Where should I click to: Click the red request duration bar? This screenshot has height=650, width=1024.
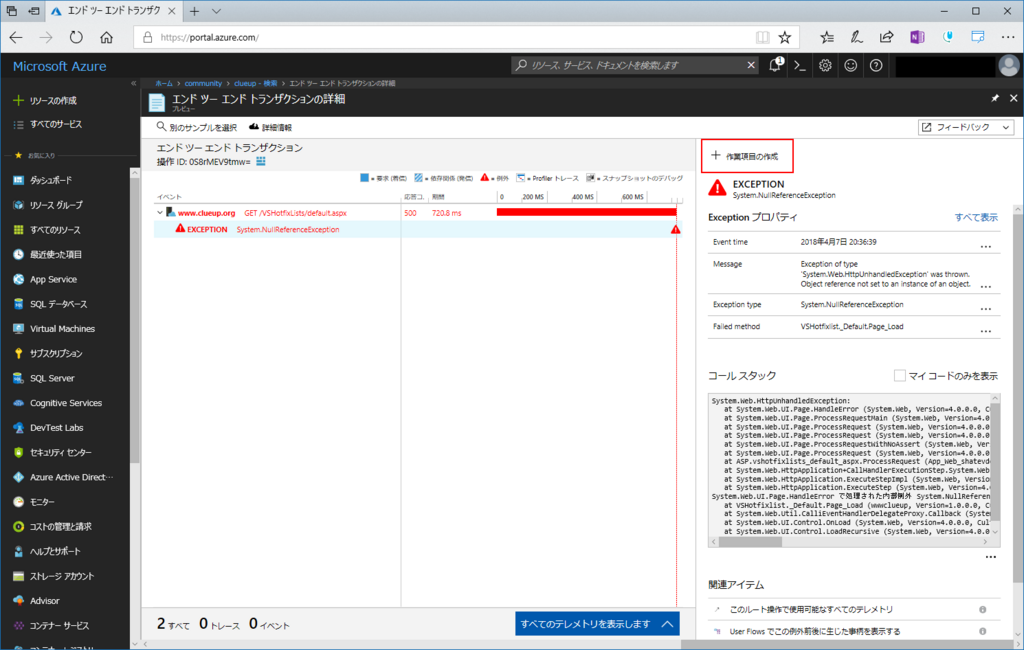point(586,212)
